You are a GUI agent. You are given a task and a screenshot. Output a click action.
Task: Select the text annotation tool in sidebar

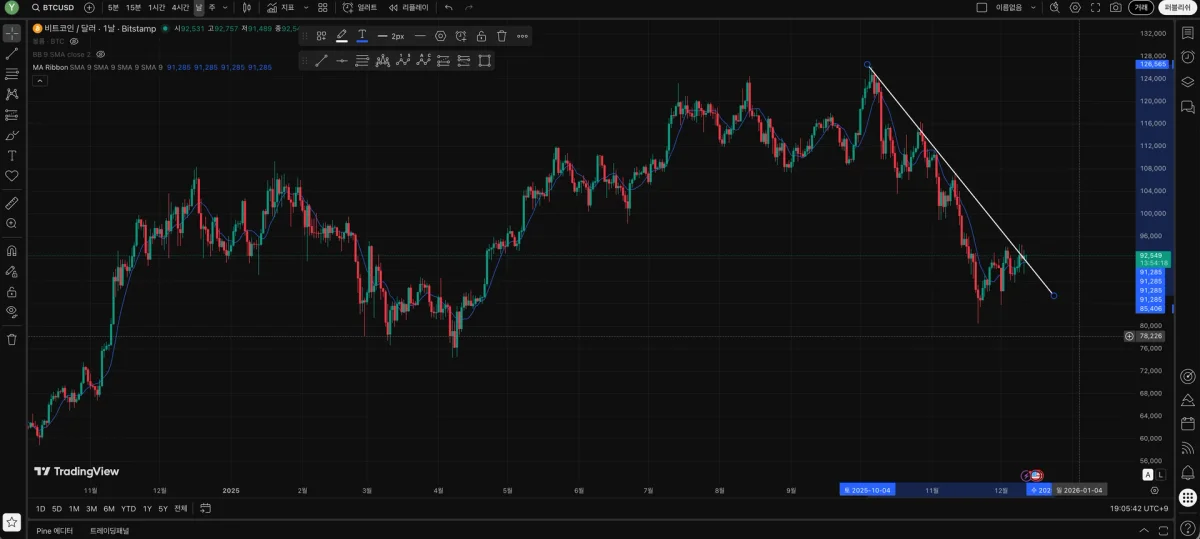click(12, 156)
